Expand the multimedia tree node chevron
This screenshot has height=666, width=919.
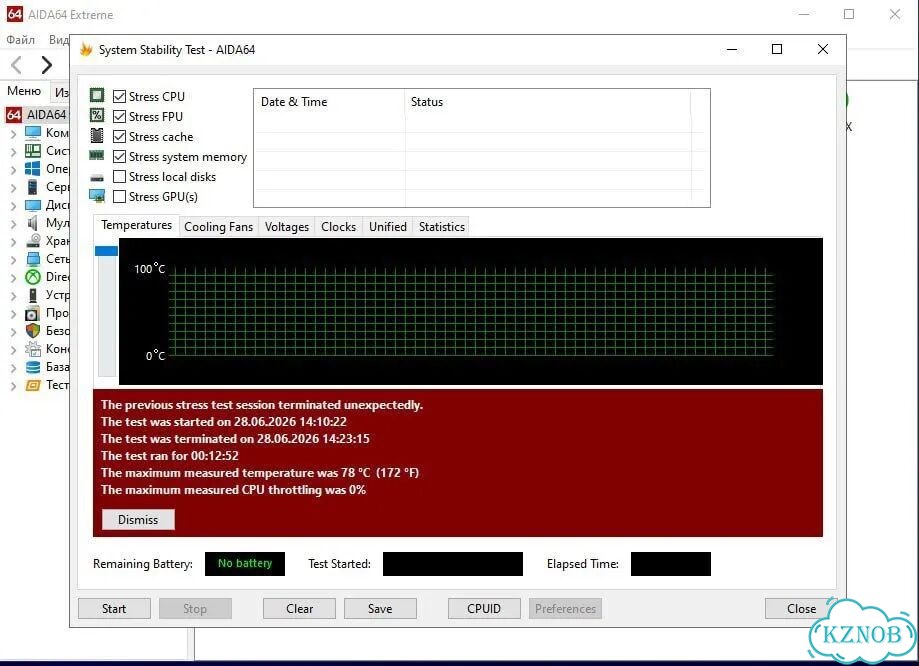(13, 224)
